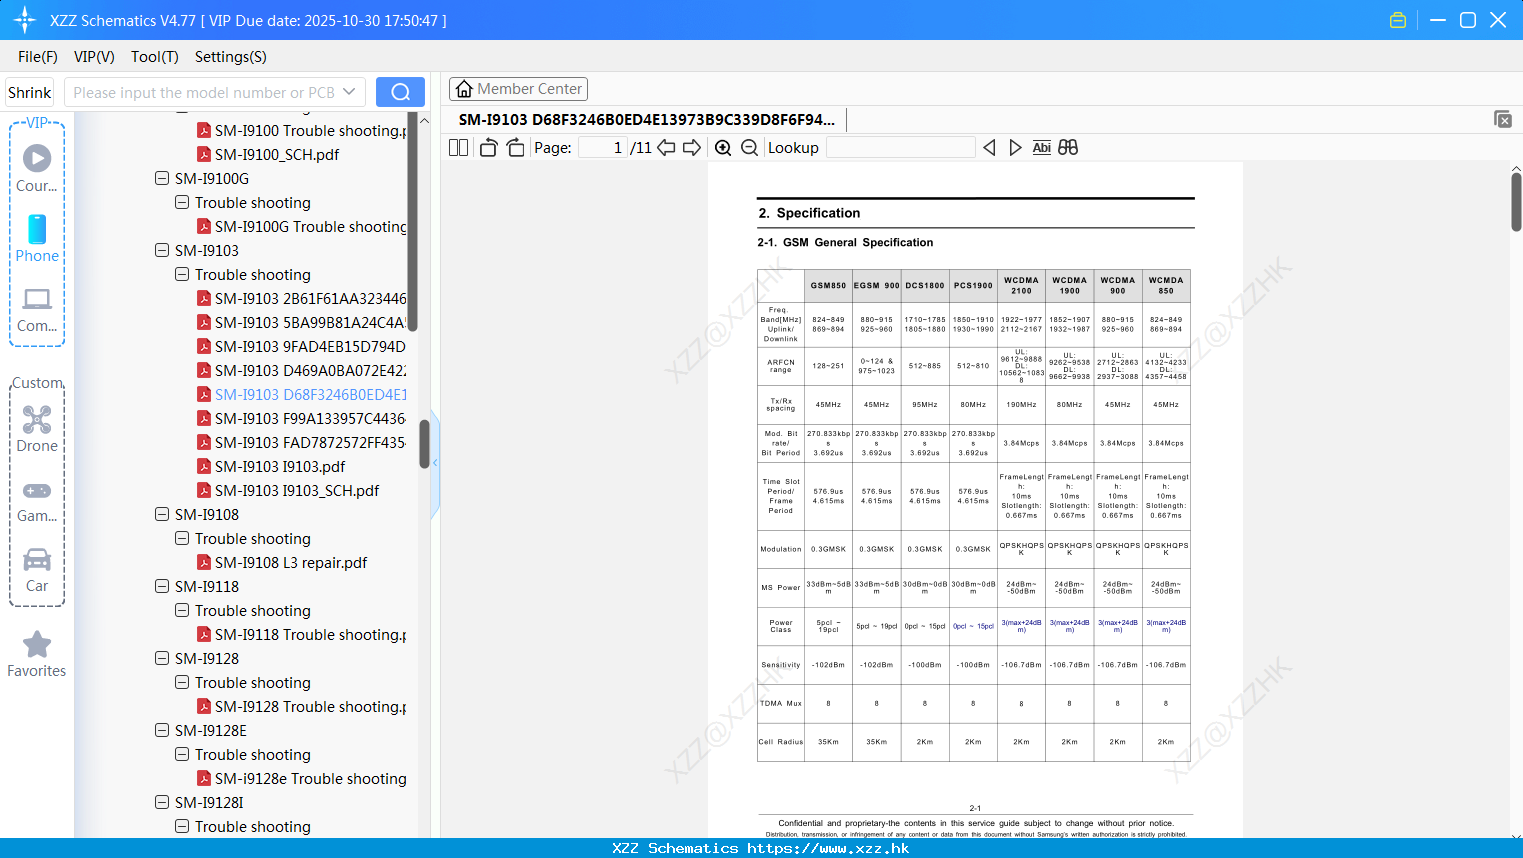Open SM-i9128e Trouble shooting file
The width and height of the screenshot is (1523, 858).
click(x=310, y=778)
